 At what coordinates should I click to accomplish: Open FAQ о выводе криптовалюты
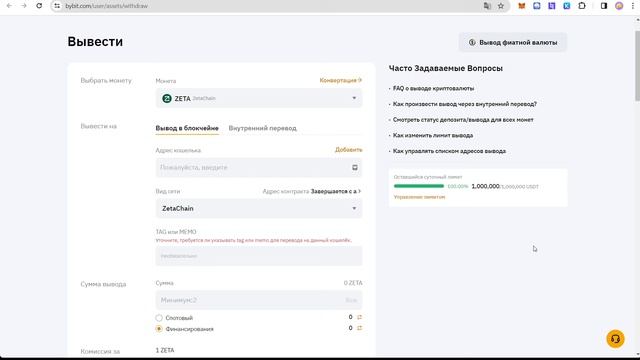[x=433, y=88]
